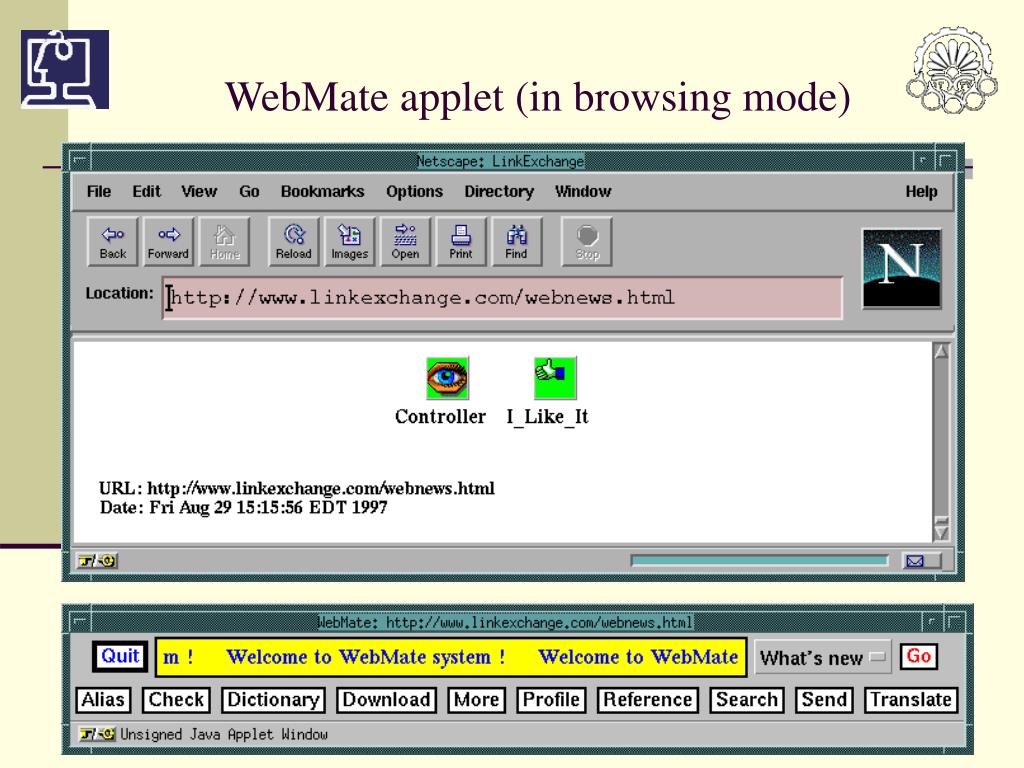Image resolution: width=1024 pixels, height=768 pixels.
Task: Click the Open toolbar icon
Action: (405, 242)
